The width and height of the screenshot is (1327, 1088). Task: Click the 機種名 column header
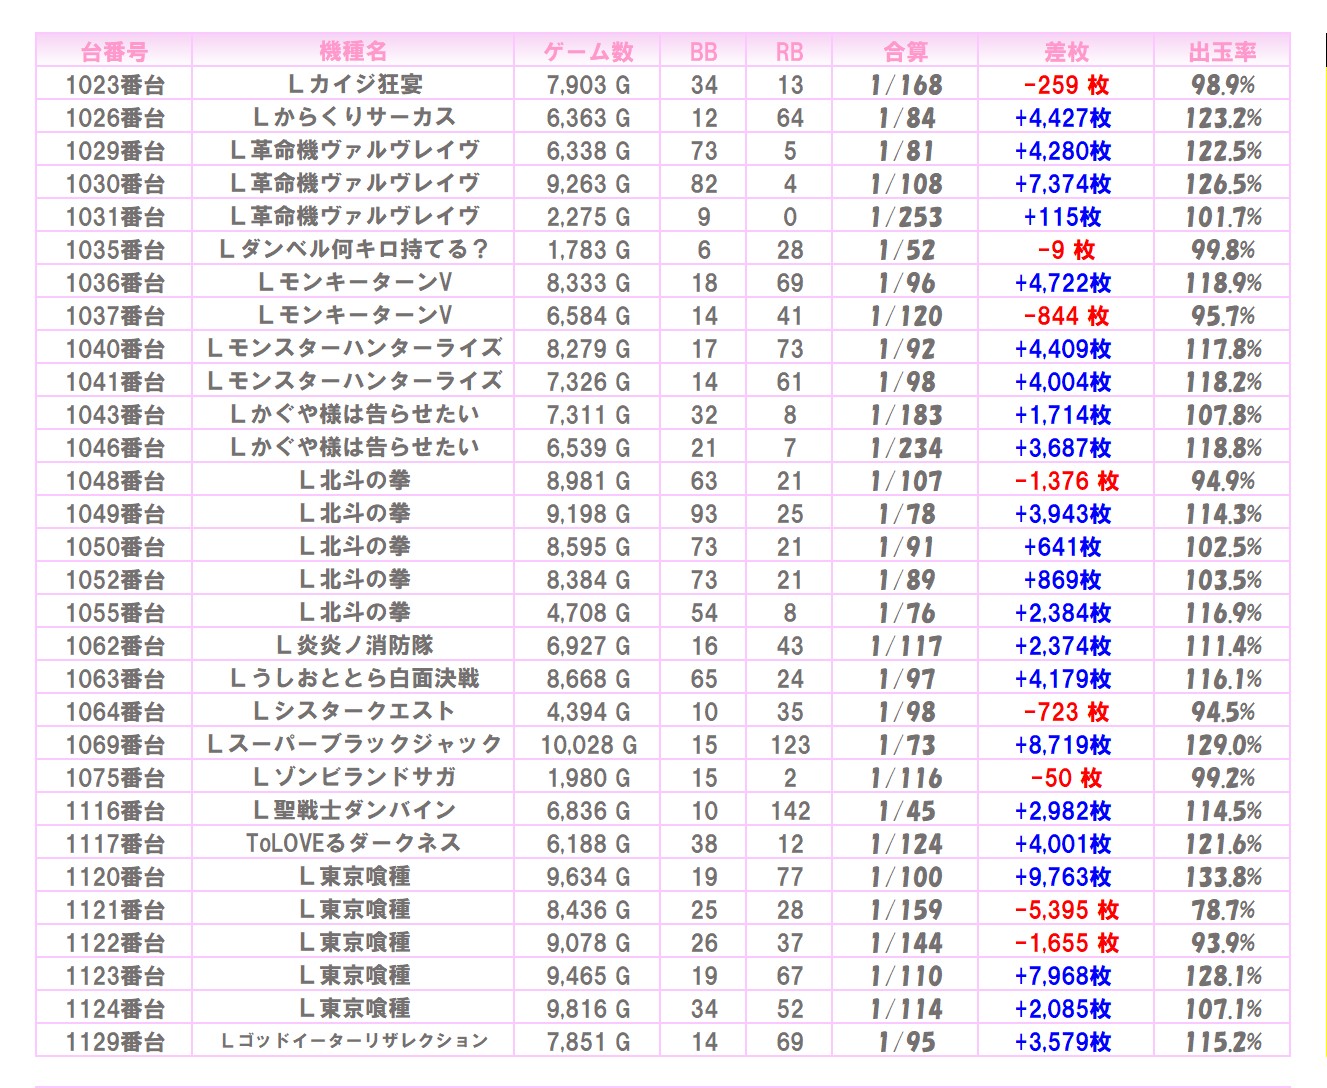353,51
